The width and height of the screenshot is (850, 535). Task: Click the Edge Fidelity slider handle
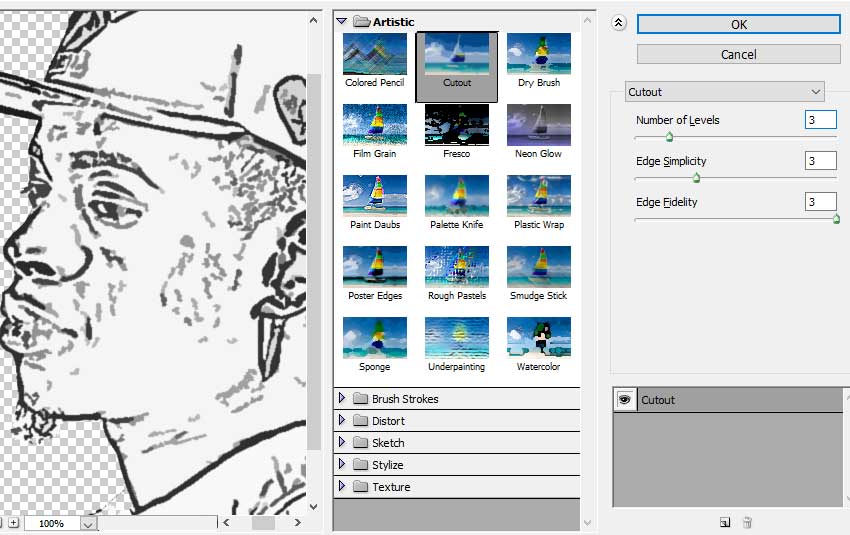836,219
